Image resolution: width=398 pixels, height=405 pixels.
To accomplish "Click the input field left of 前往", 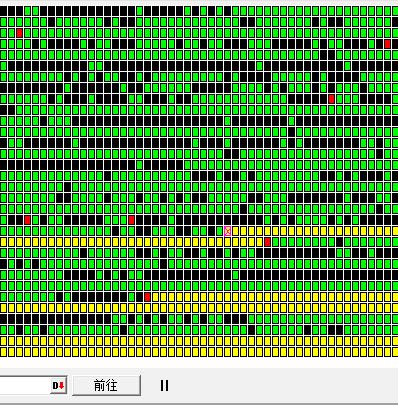I will pos(25,385).
